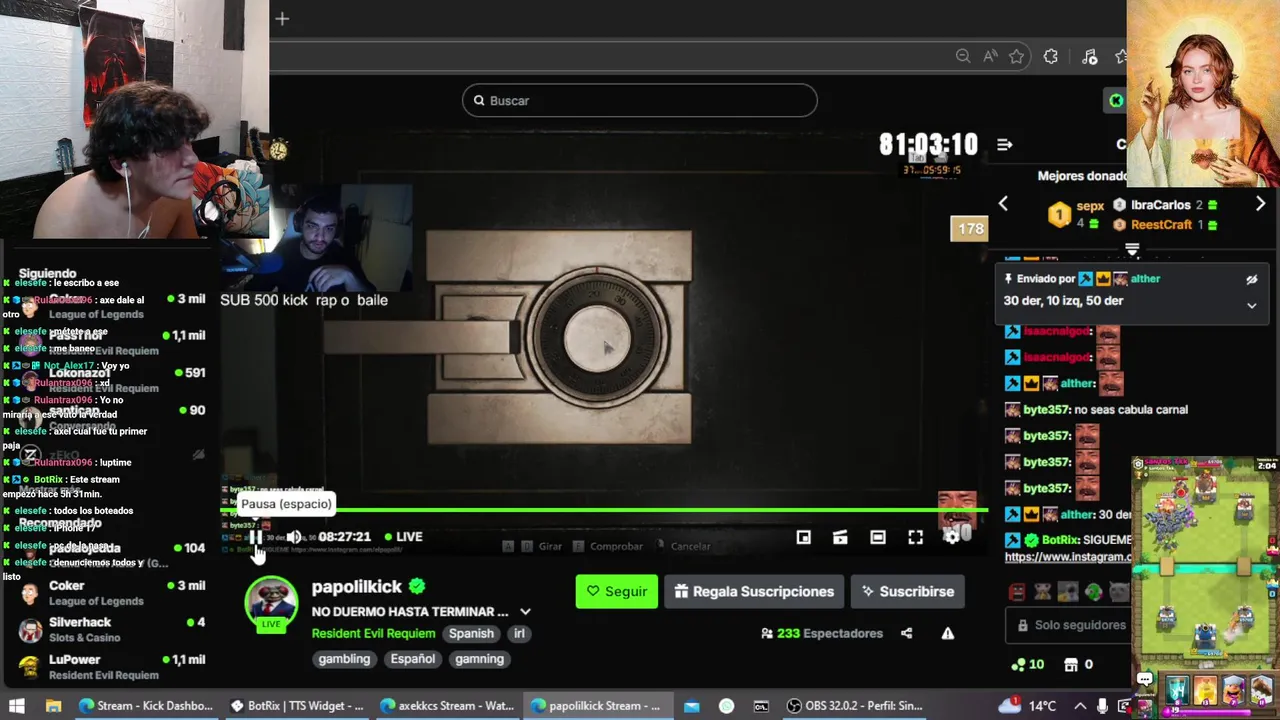This screenshot has height=720, width=1280.
Task: Switch to axekkcs Stream taskbar window
Action: [448, 705]
